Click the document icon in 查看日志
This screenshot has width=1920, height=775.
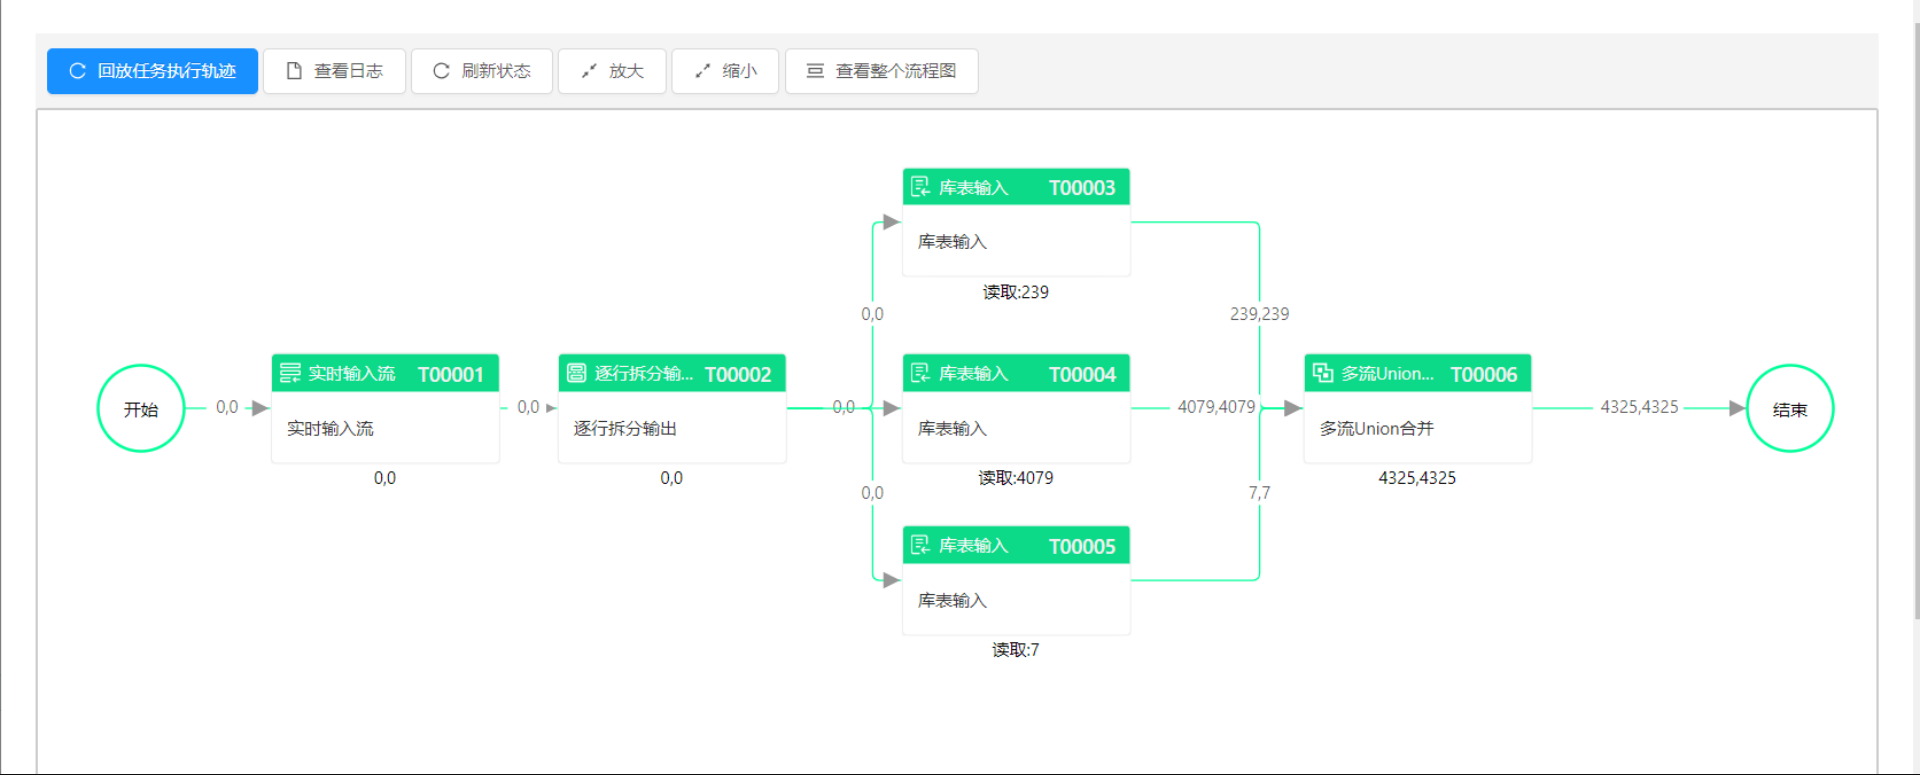(x=294, y=71)
